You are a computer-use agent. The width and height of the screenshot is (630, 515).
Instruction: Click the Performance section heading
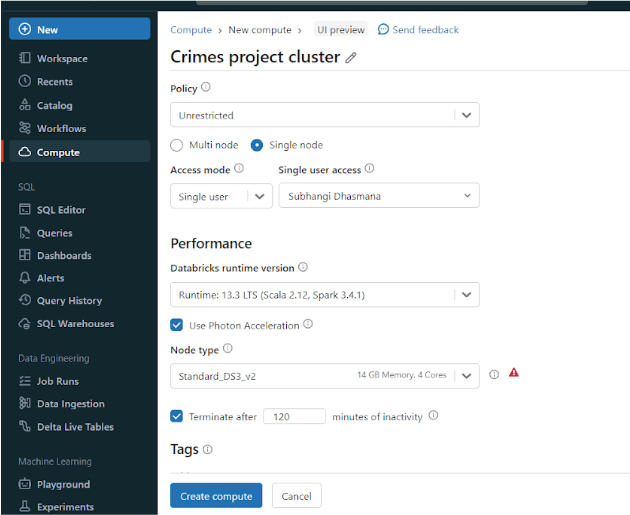pyautogui.click(x=211, y=243)
